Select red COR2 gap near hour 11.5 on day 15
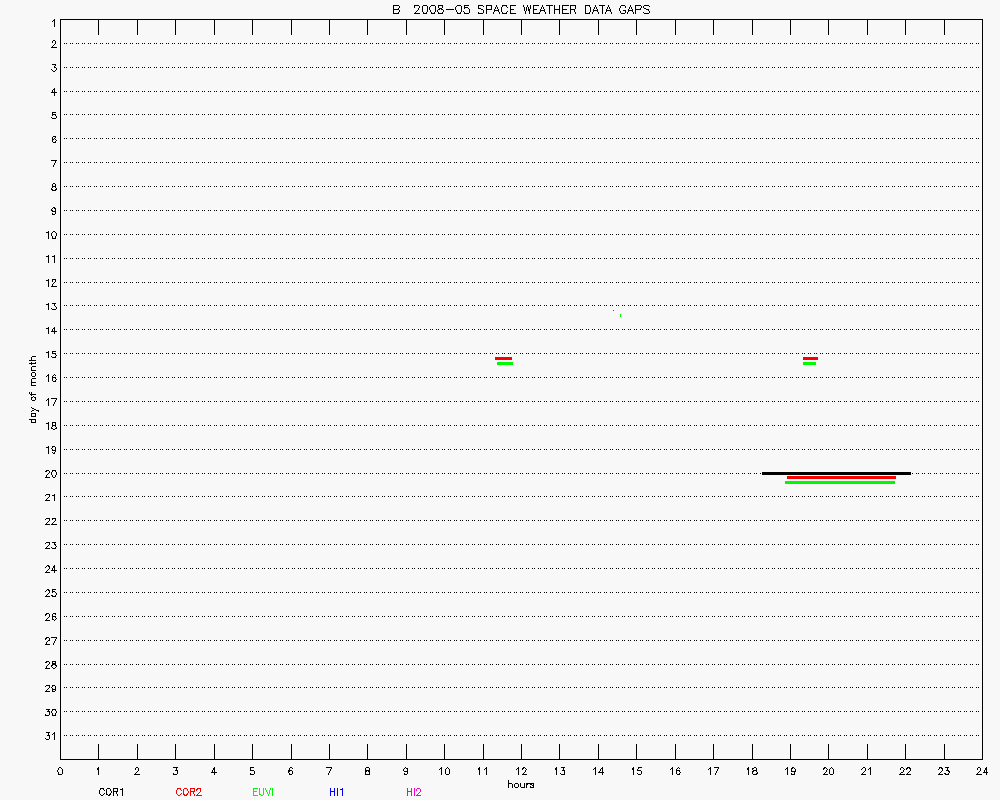 (x=504, y=358)
